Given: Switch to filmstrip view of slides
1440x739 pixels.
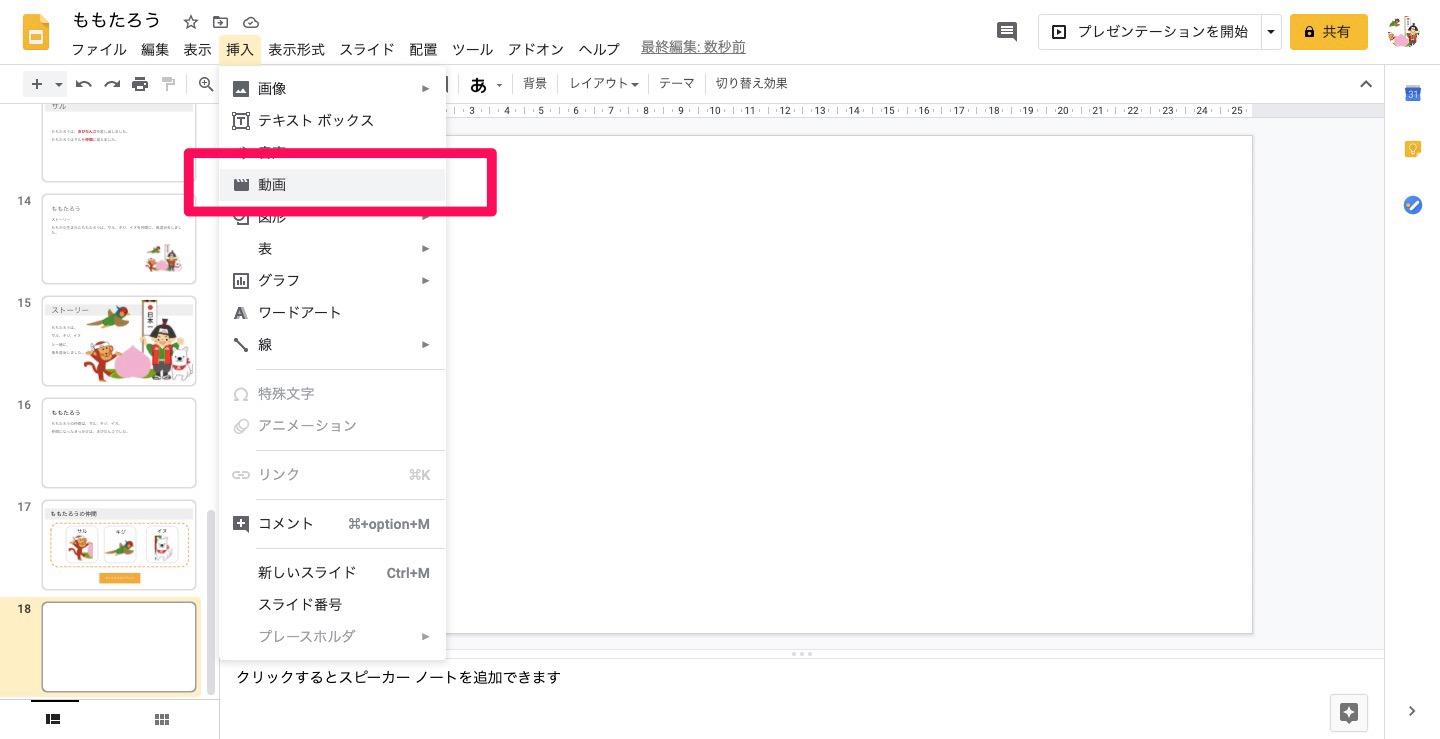Looking at the screenshot, I should tap(53, 719).
